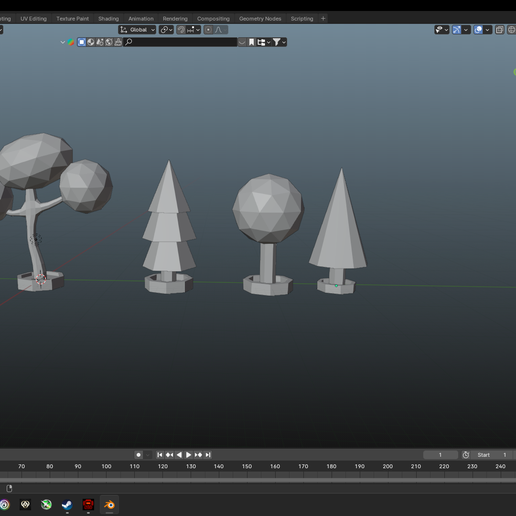Open the Global transform orientation dropdown
This screenshot has width=516, height=516.
point(137,30)
